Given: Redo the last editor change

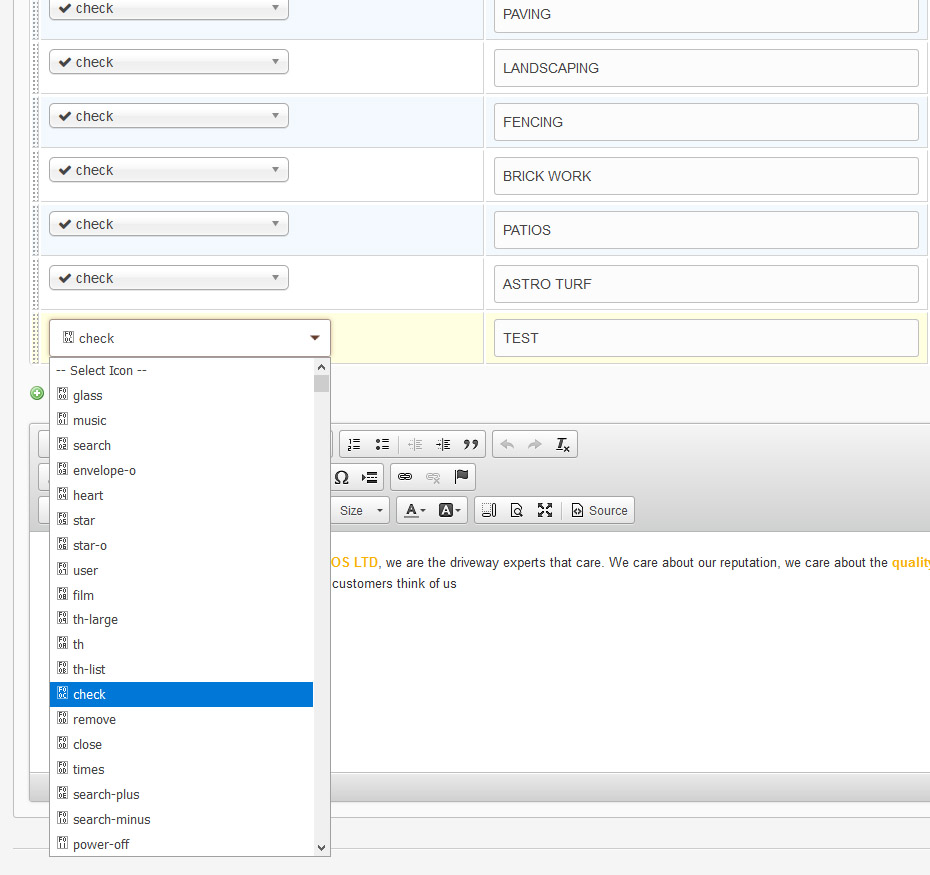Looking at the screenshot, I should click(x=535, y=444).
